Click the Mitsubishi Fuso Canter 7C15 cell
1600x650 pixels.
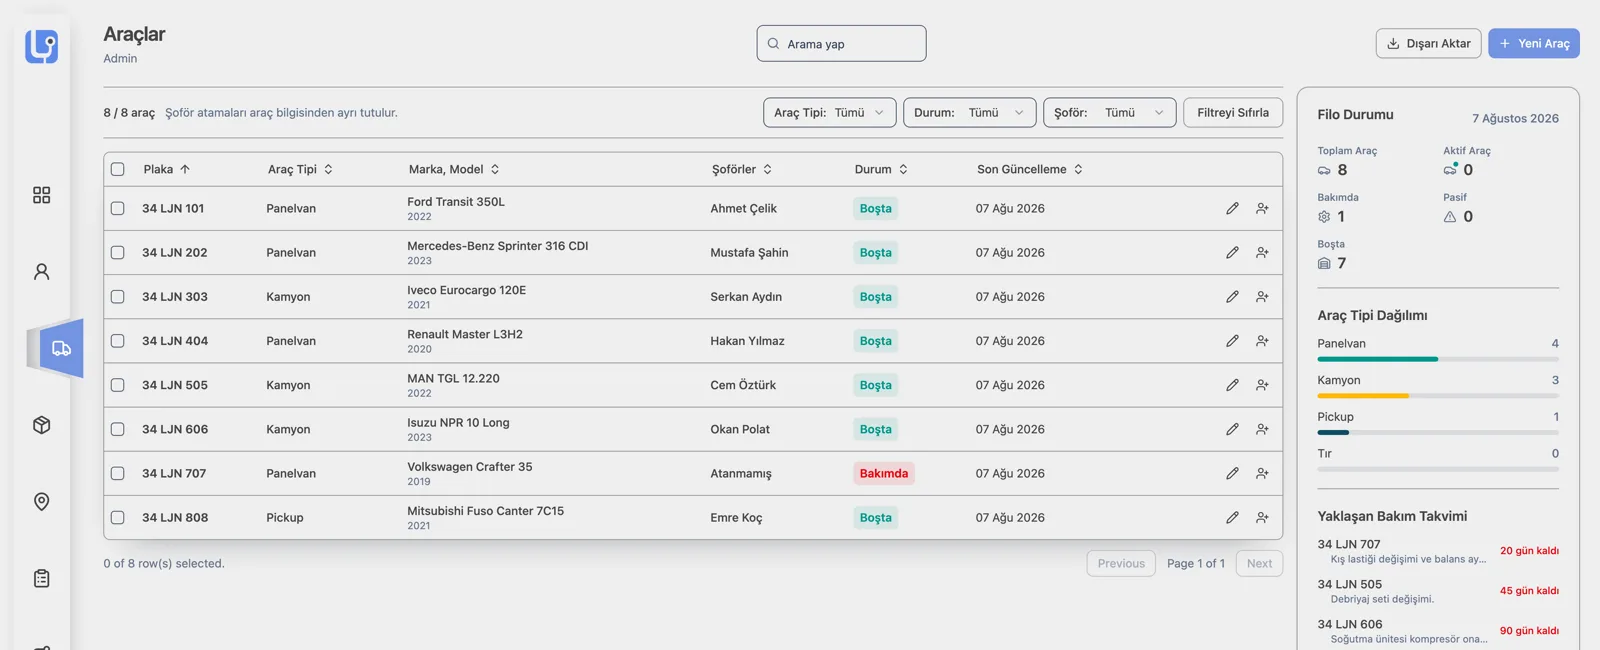485,517
